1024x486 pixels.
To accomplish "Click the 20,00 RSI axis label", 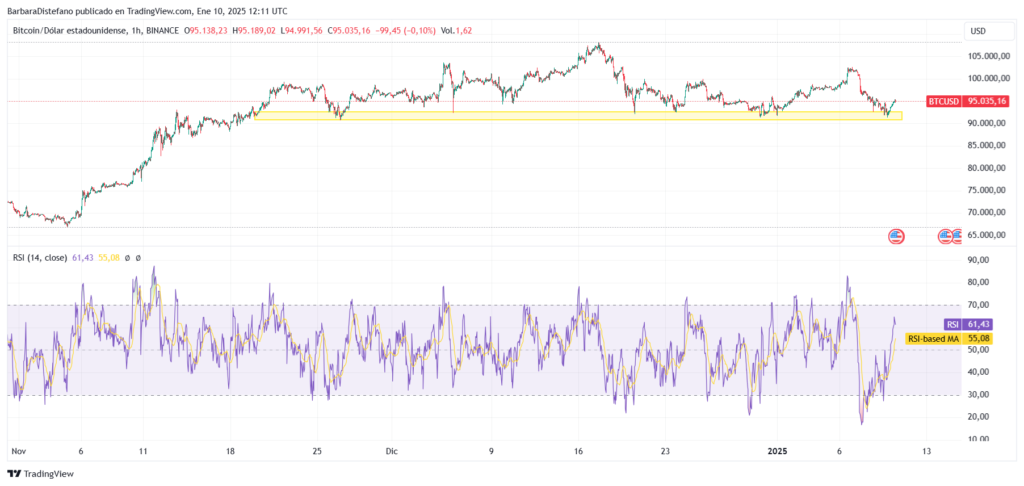I will (978, 417).
